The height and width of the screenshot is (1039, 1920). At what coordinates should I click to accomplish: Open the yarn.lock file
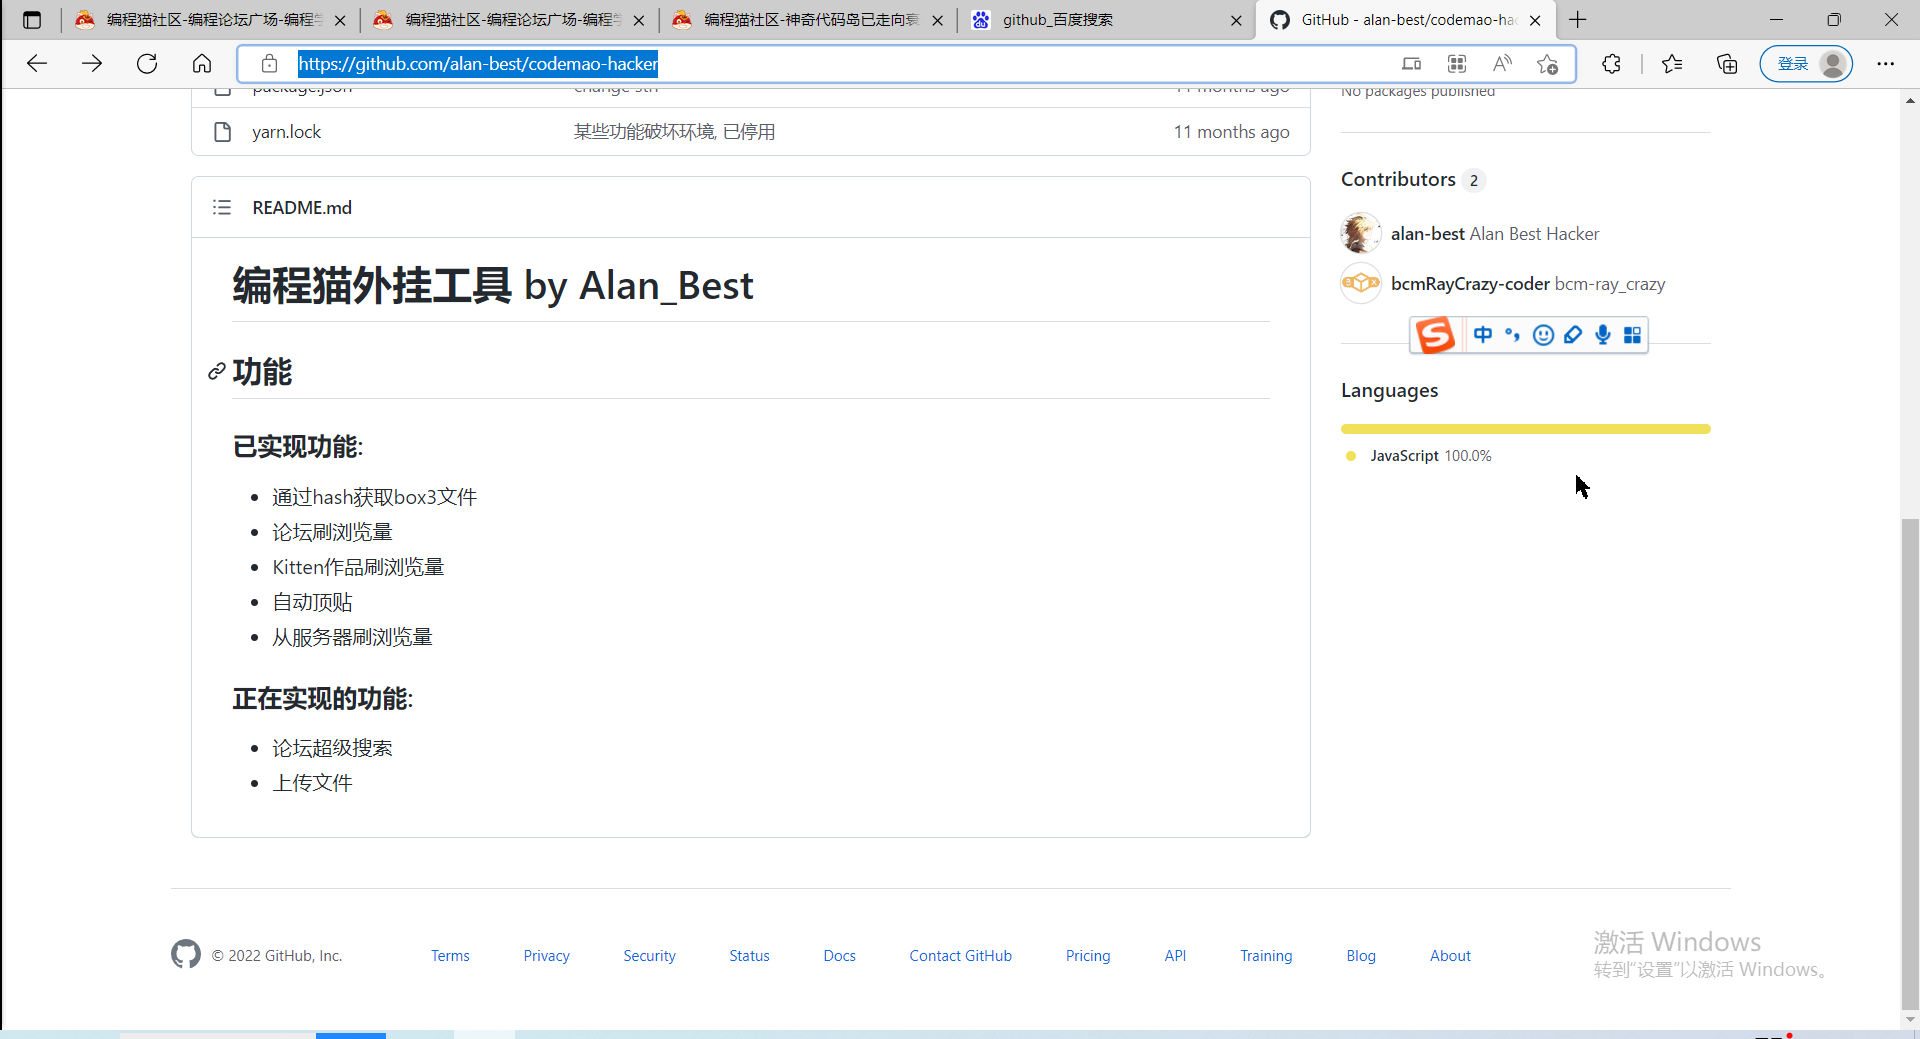pyautogui.click(x=287, y=132)
